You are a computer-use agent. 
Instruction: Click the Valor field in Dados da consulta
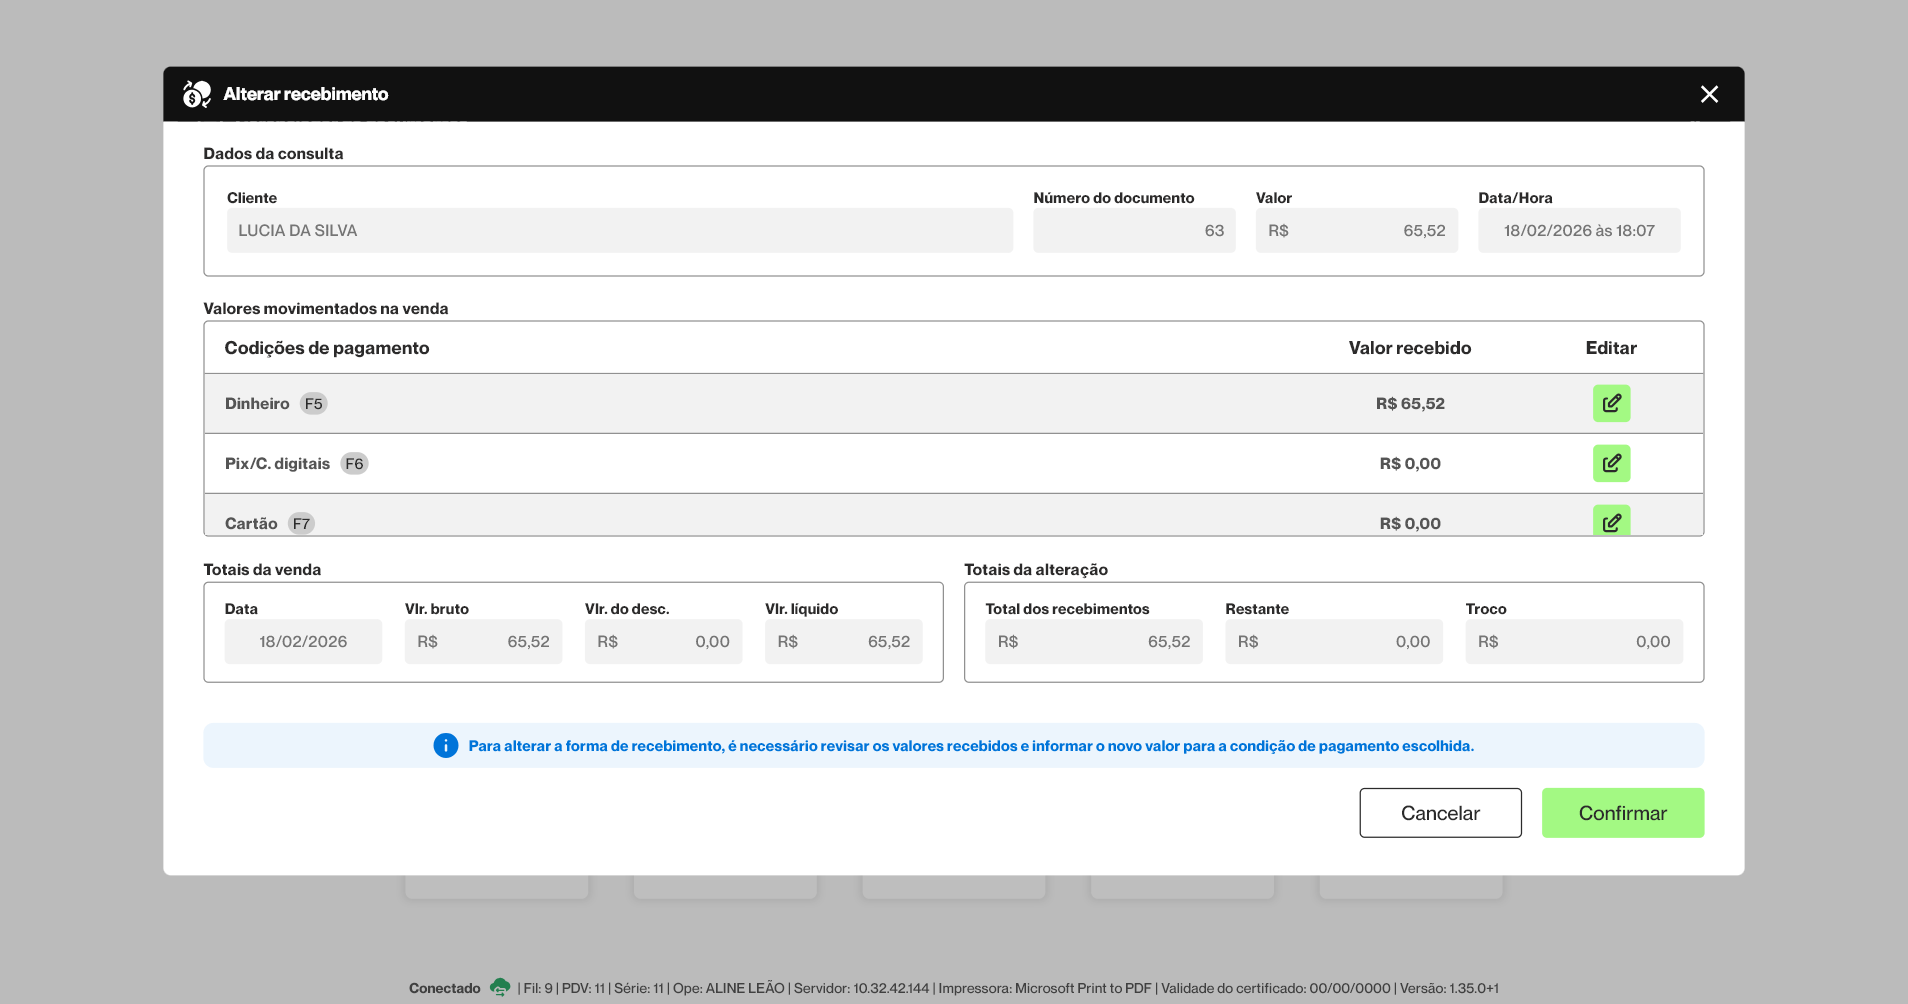pos(1356,231)
